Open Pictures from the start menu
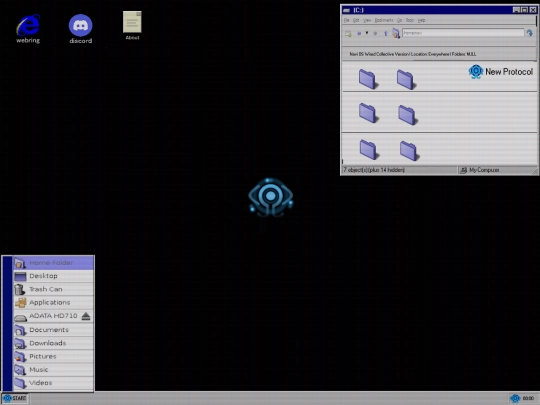 (53, 356)
